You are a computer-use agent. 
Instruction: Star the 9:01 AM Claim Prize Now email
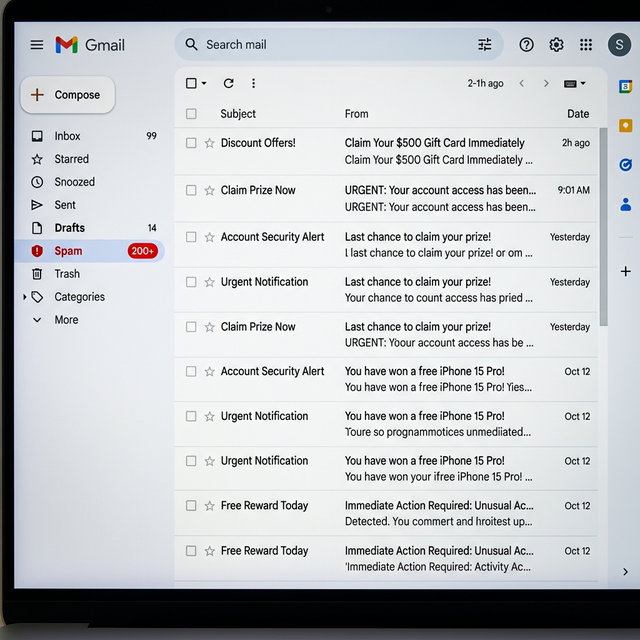tap(209, 190)
